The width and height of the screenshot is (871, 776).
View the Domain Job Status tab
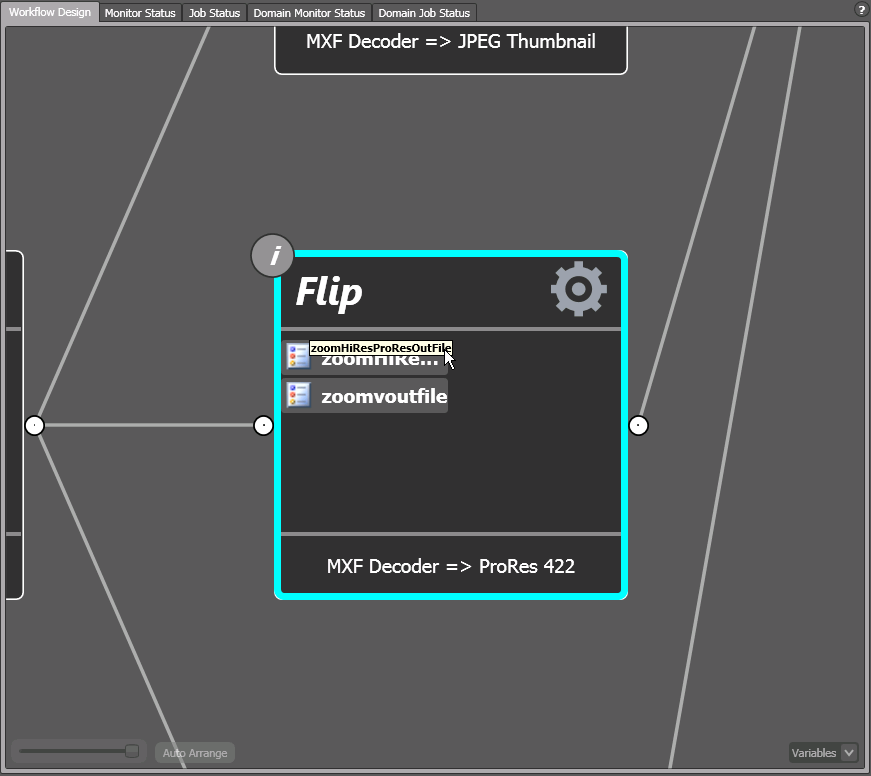pos(424,13)
